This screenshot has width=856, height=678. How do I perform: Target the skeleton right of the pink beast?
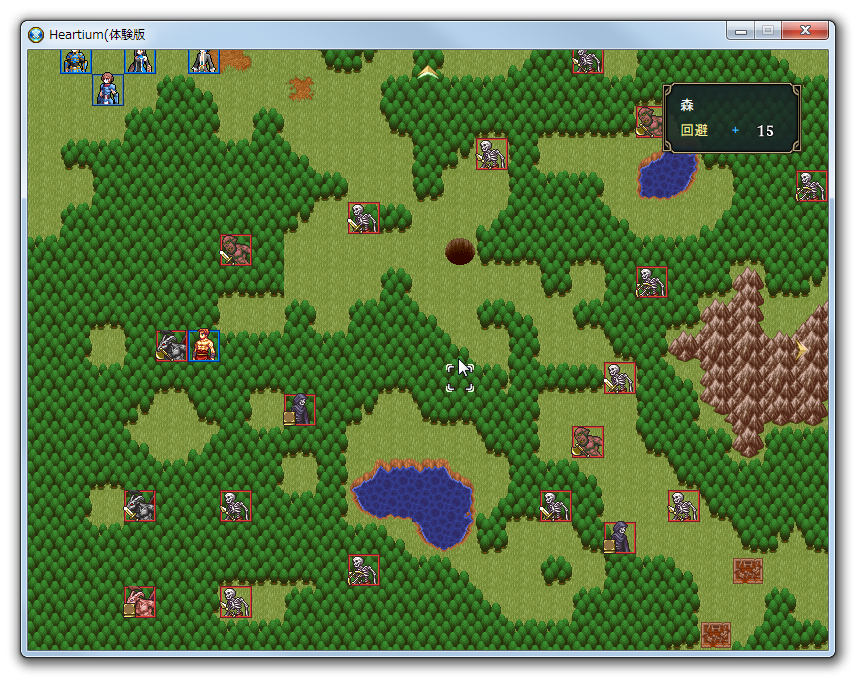(x=236, y=602)
